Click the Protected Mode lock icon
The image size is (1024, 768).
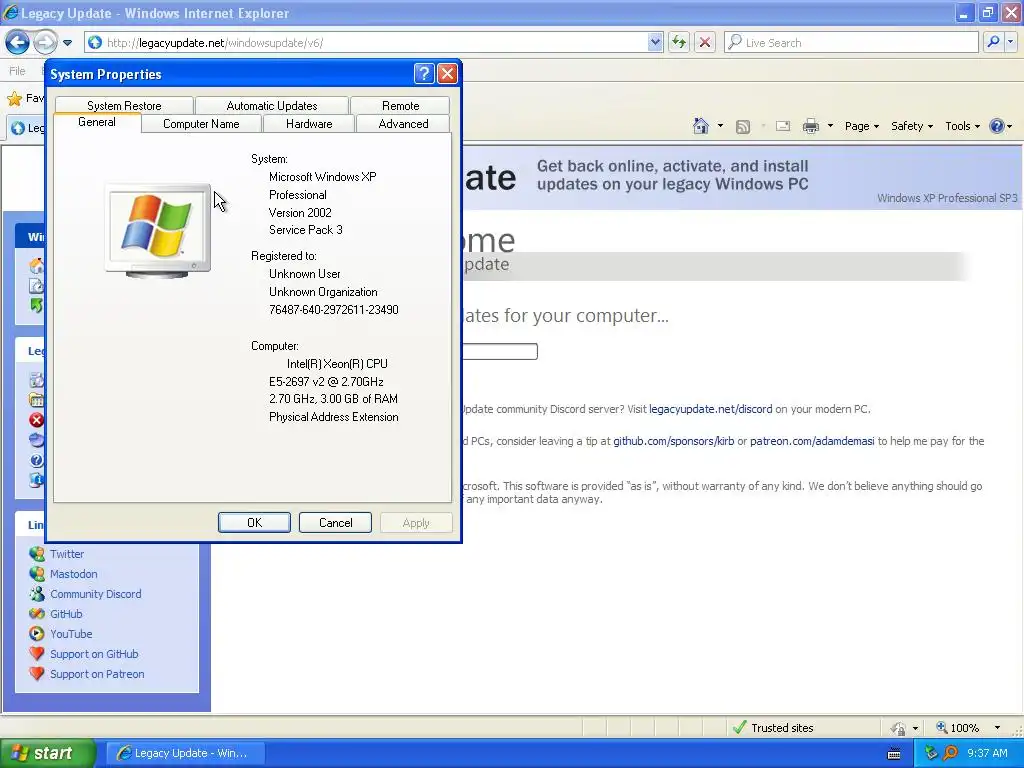click(899, 728)
